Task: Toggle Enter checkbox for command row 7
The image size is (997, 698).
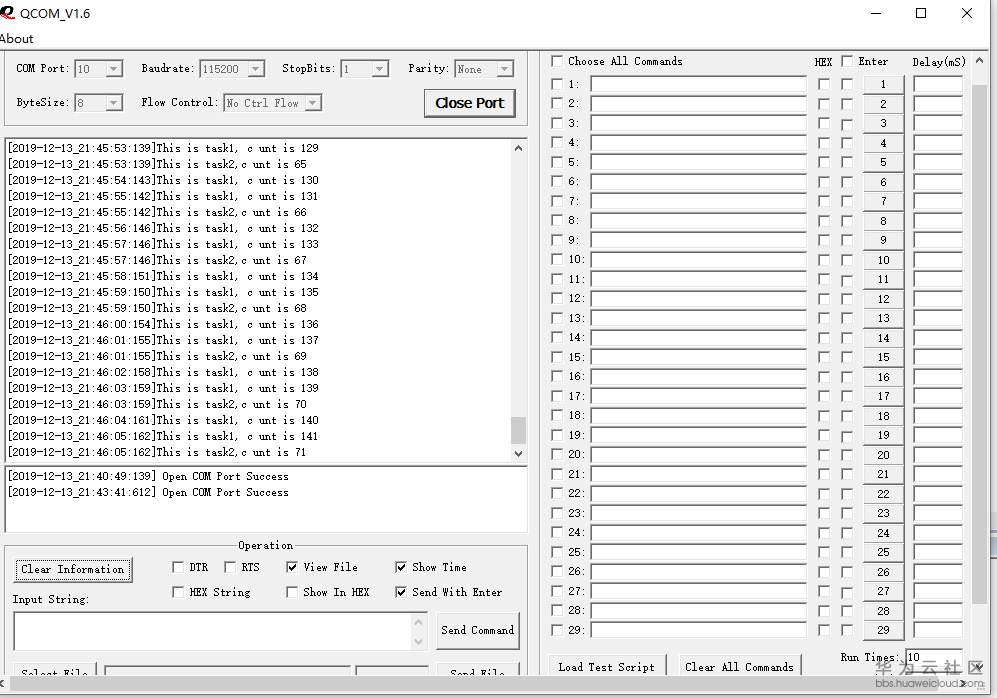Action: [x=847, y=202]
